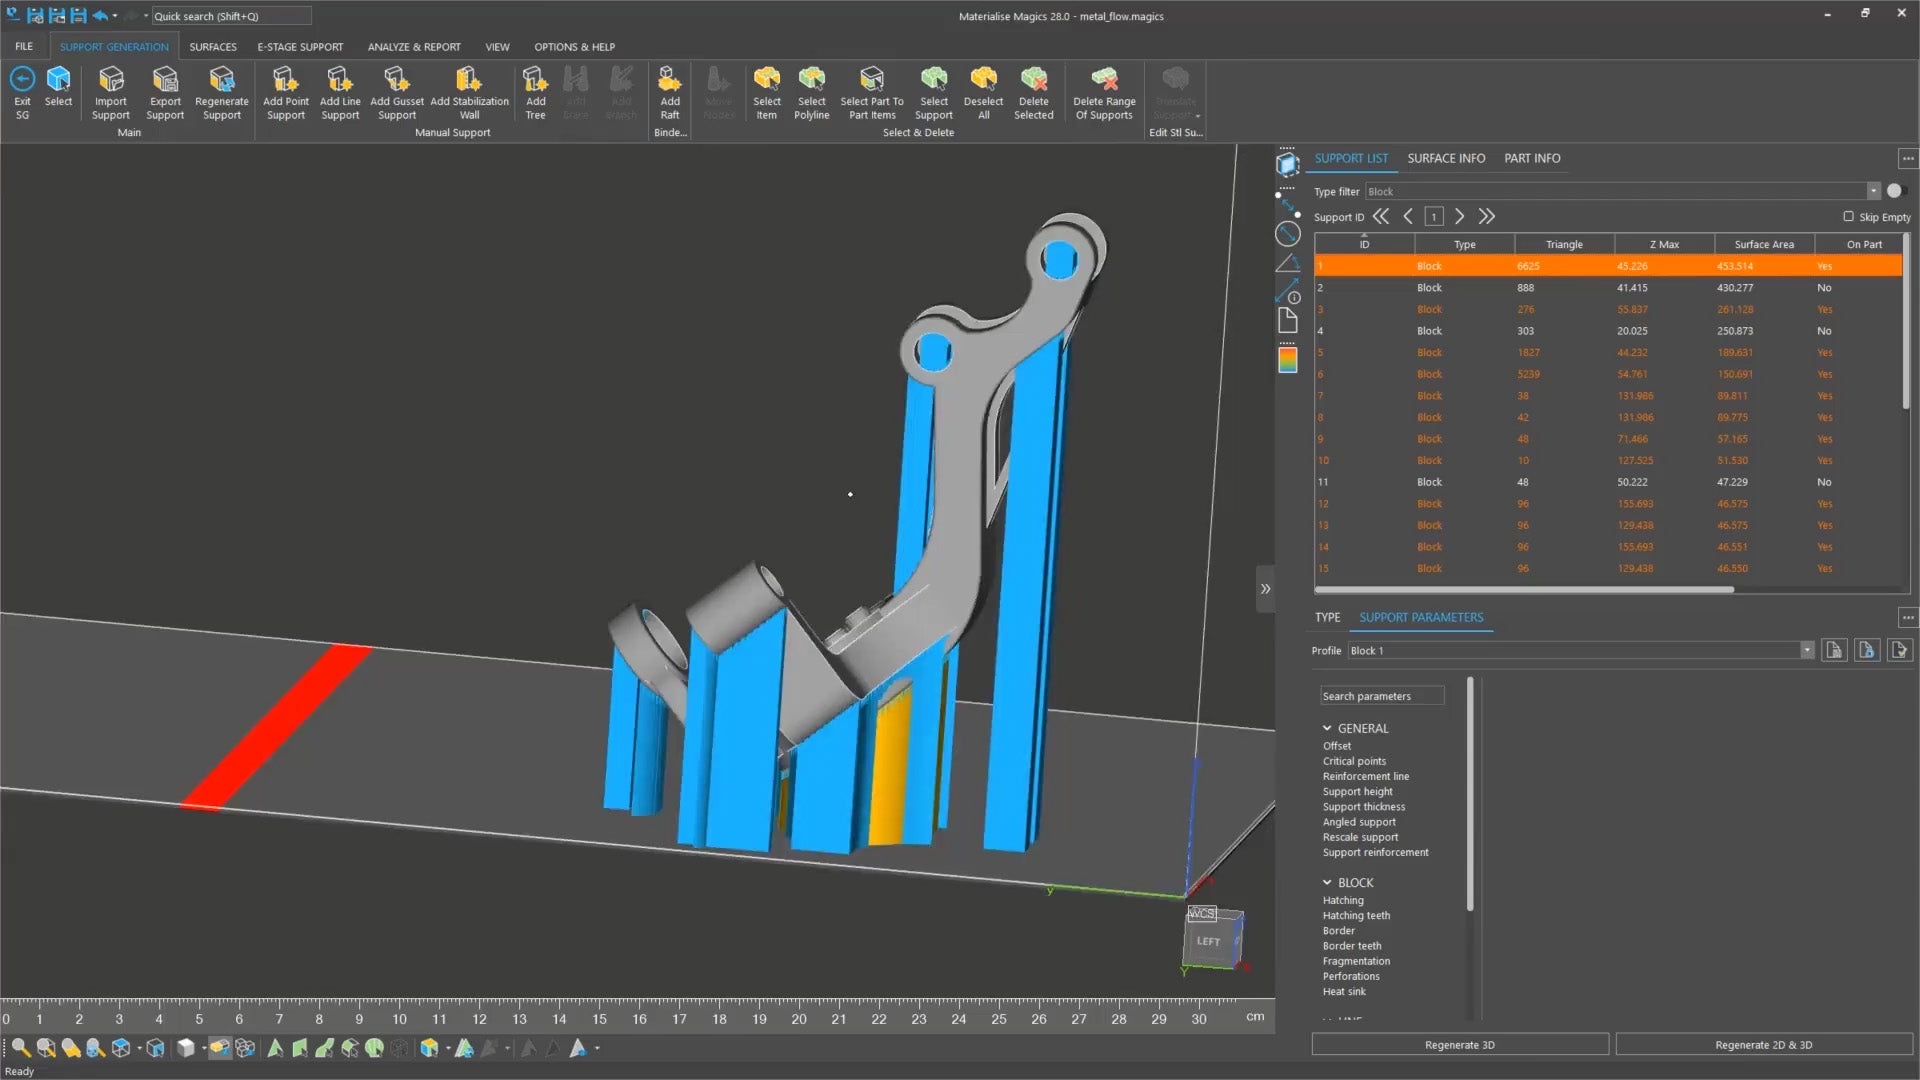This screenshot has height=1080, width=1920.
Task: Collapse the GENERAL parameters section
Action: pyautogui.click(x=1327, y=728)
